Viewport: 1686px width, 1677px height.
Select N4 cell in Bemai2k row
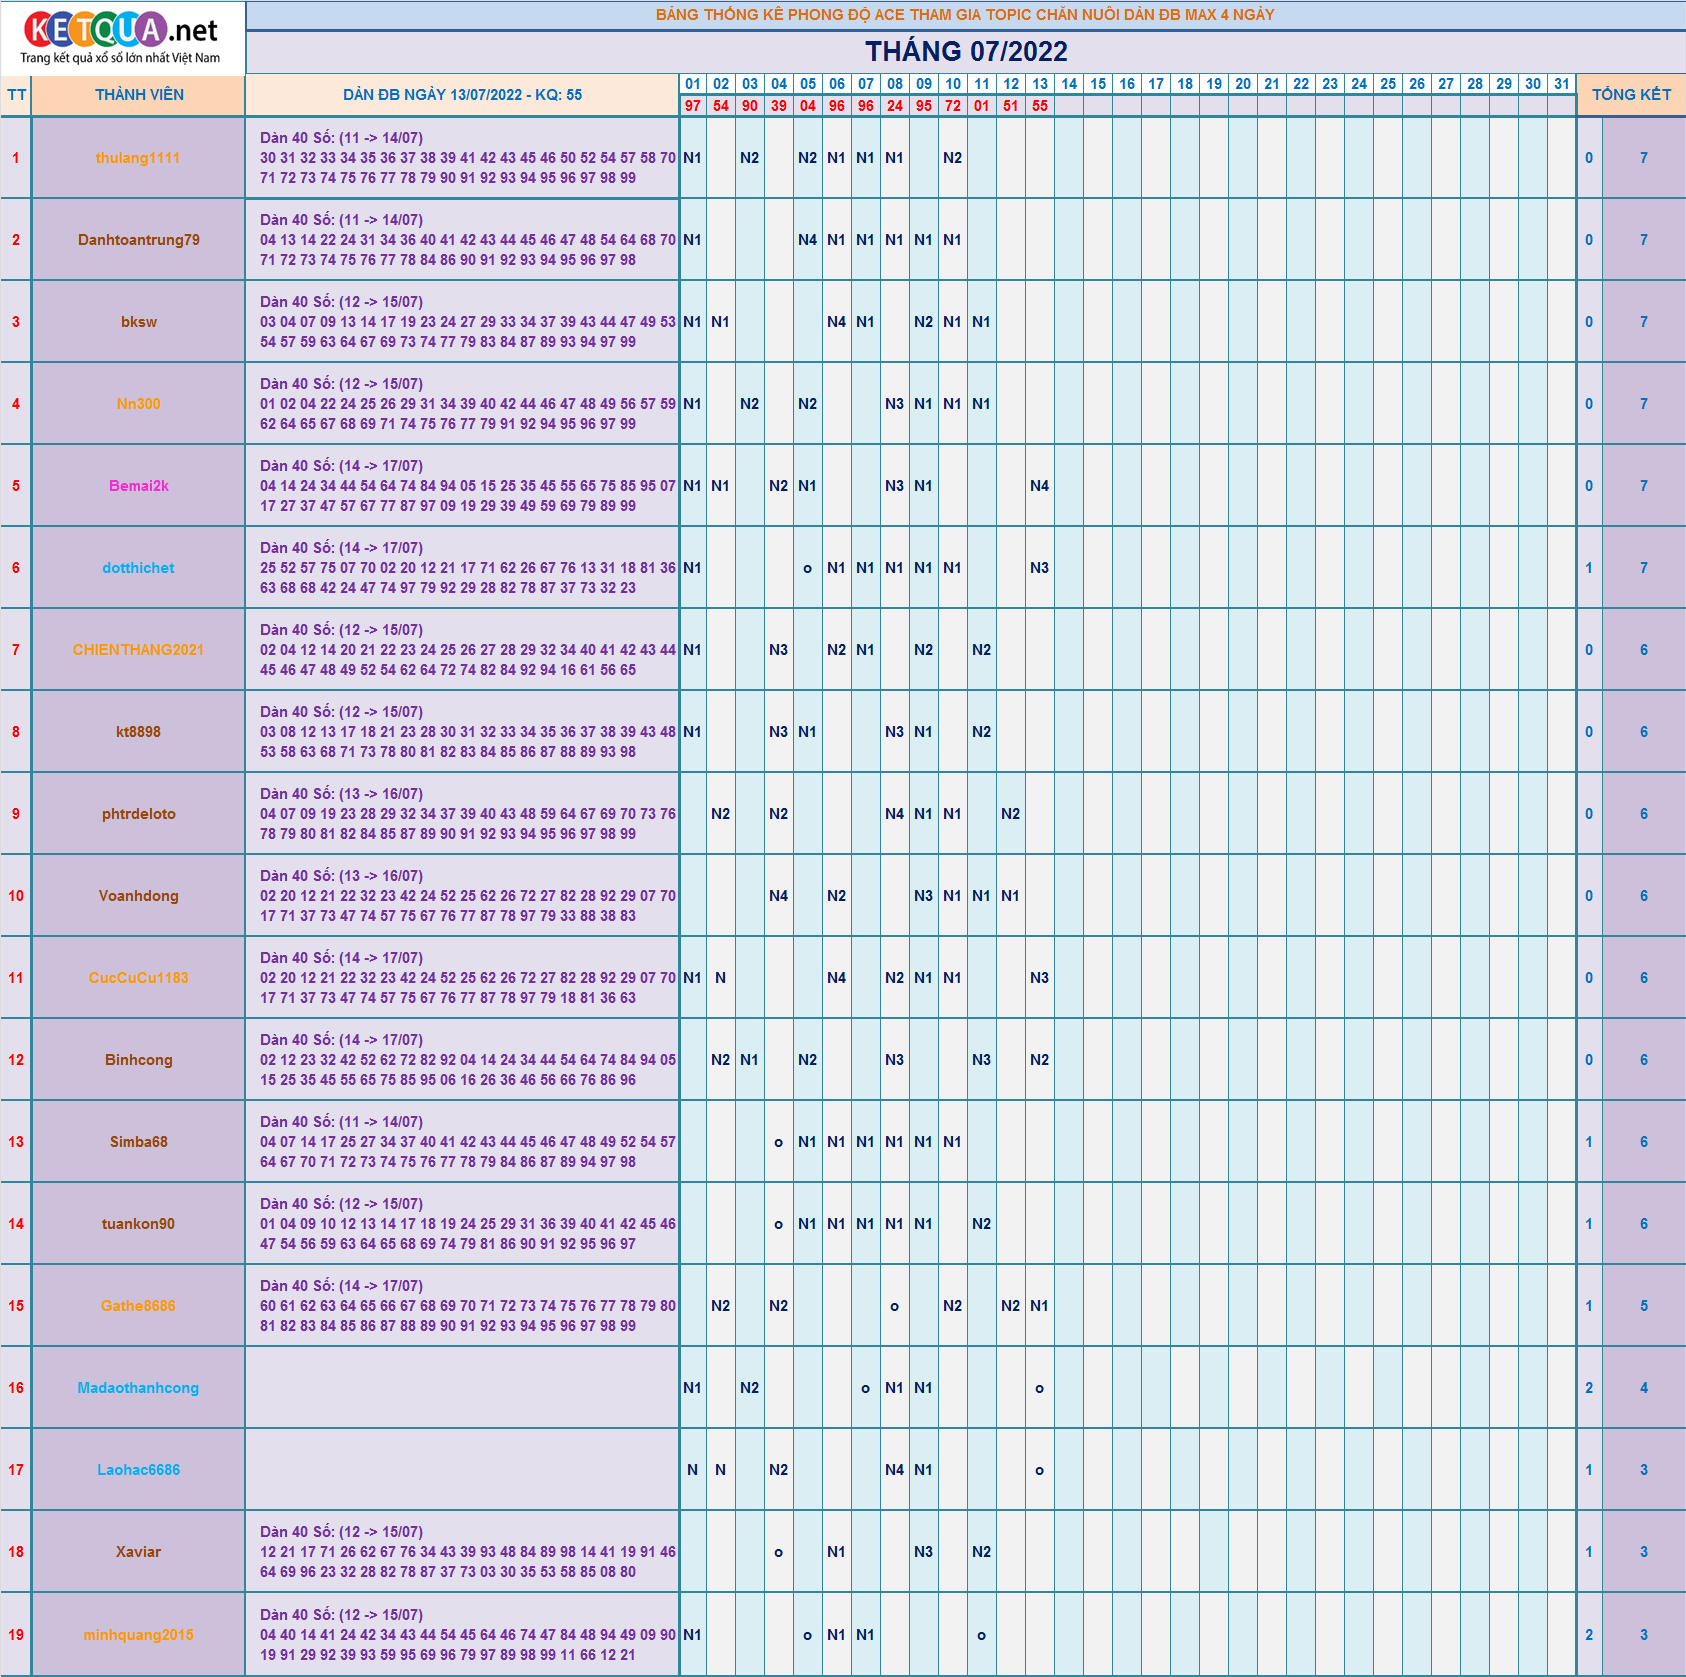1040,486
